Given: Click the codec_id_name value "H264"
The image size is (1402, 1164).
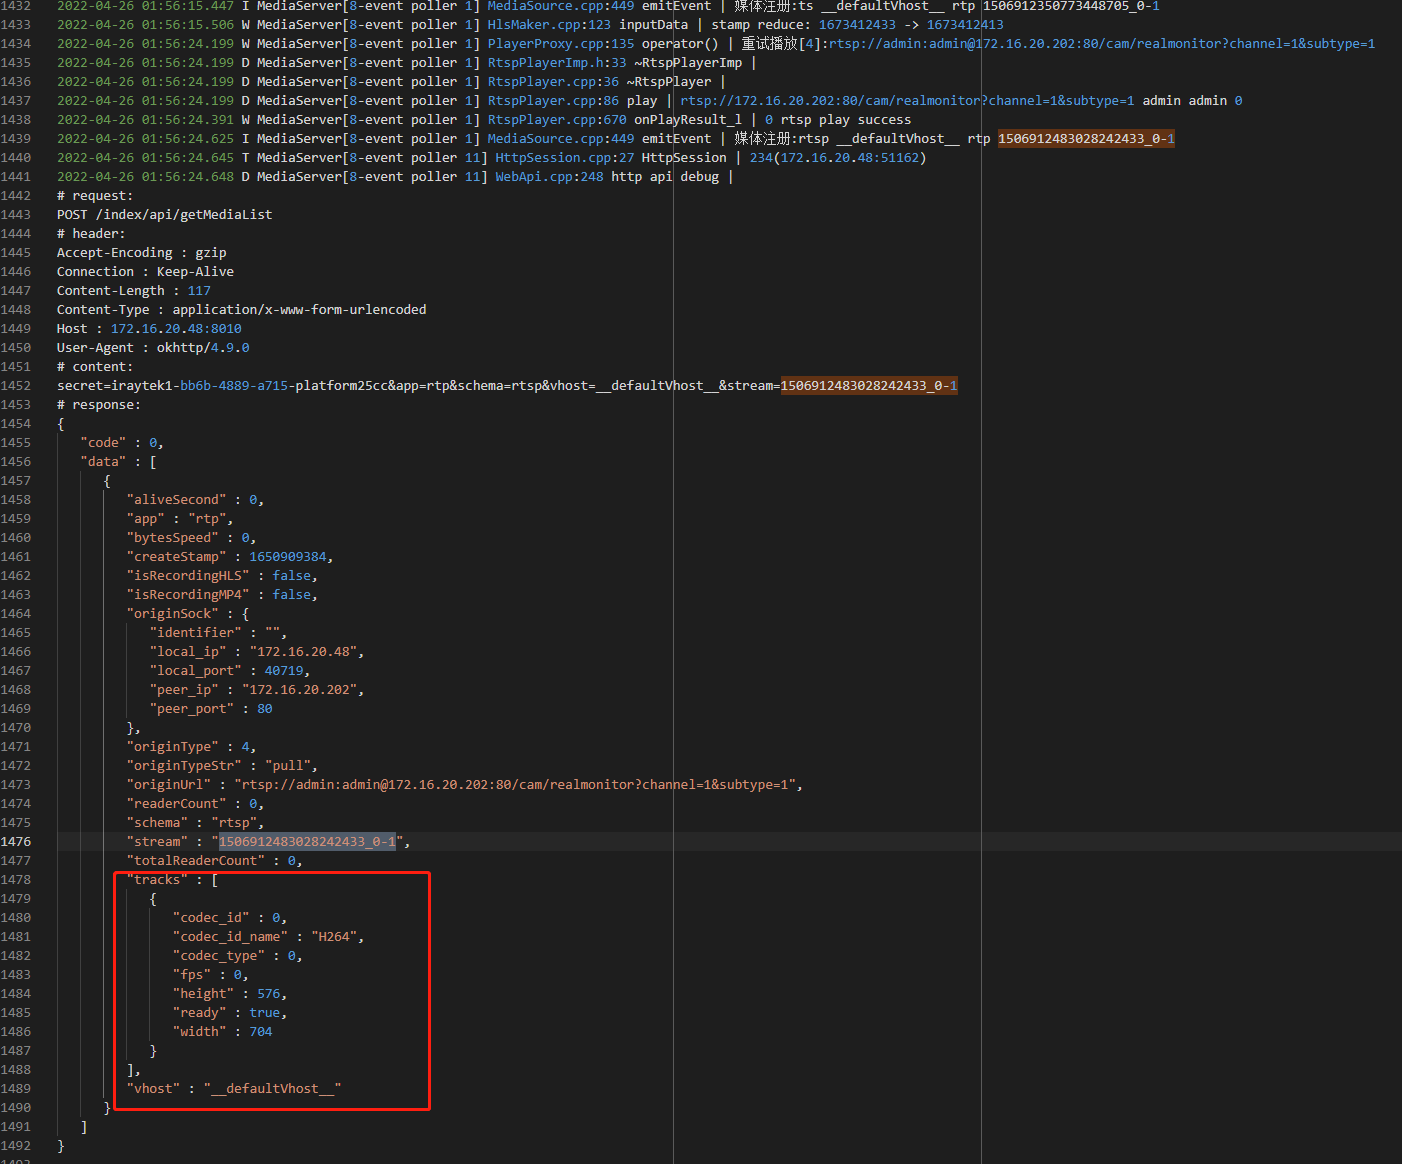Looking at the screenshot, I should click(x=334, y=937).
